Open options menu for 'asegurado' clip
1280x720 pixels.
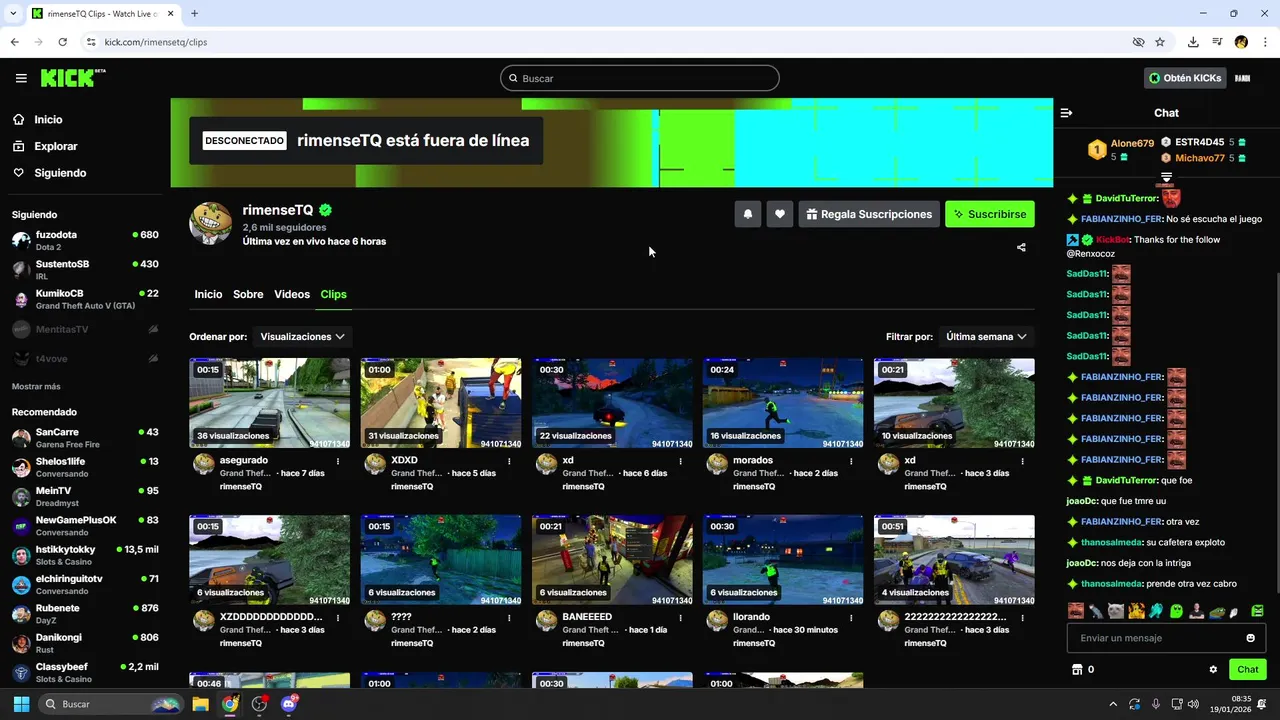(338, 461)
